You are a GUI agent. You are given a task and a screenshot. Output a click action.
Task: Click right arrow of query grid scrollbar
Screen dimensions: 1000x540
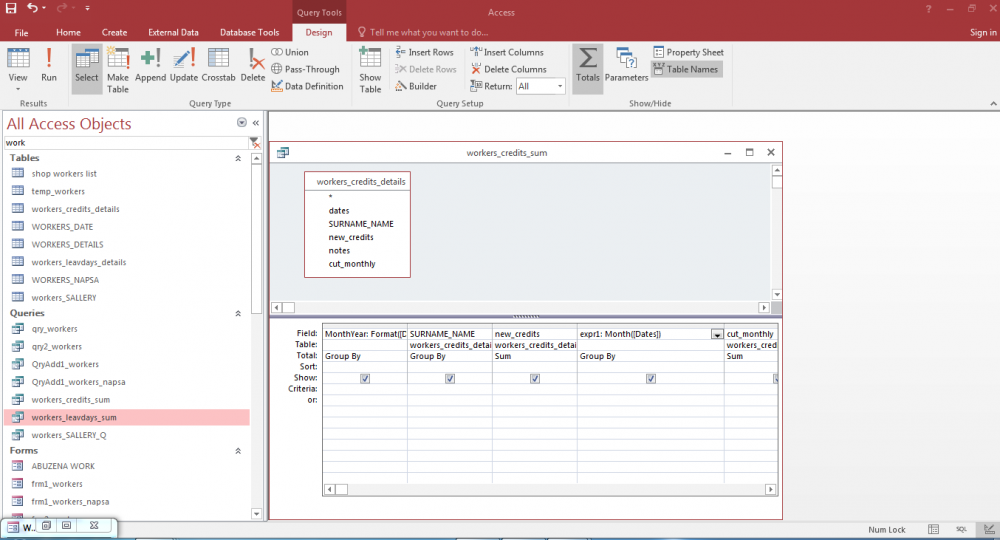tap(770, 490)
